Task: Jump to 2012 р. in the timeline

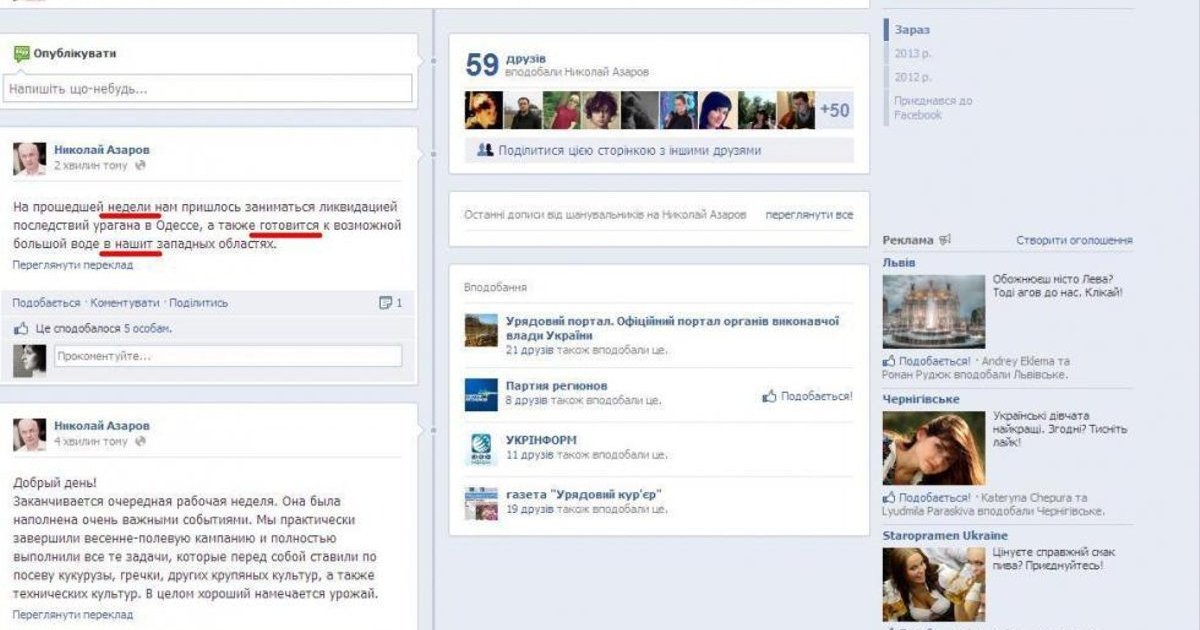Action: pyautogui.click(x=913, y=77)
